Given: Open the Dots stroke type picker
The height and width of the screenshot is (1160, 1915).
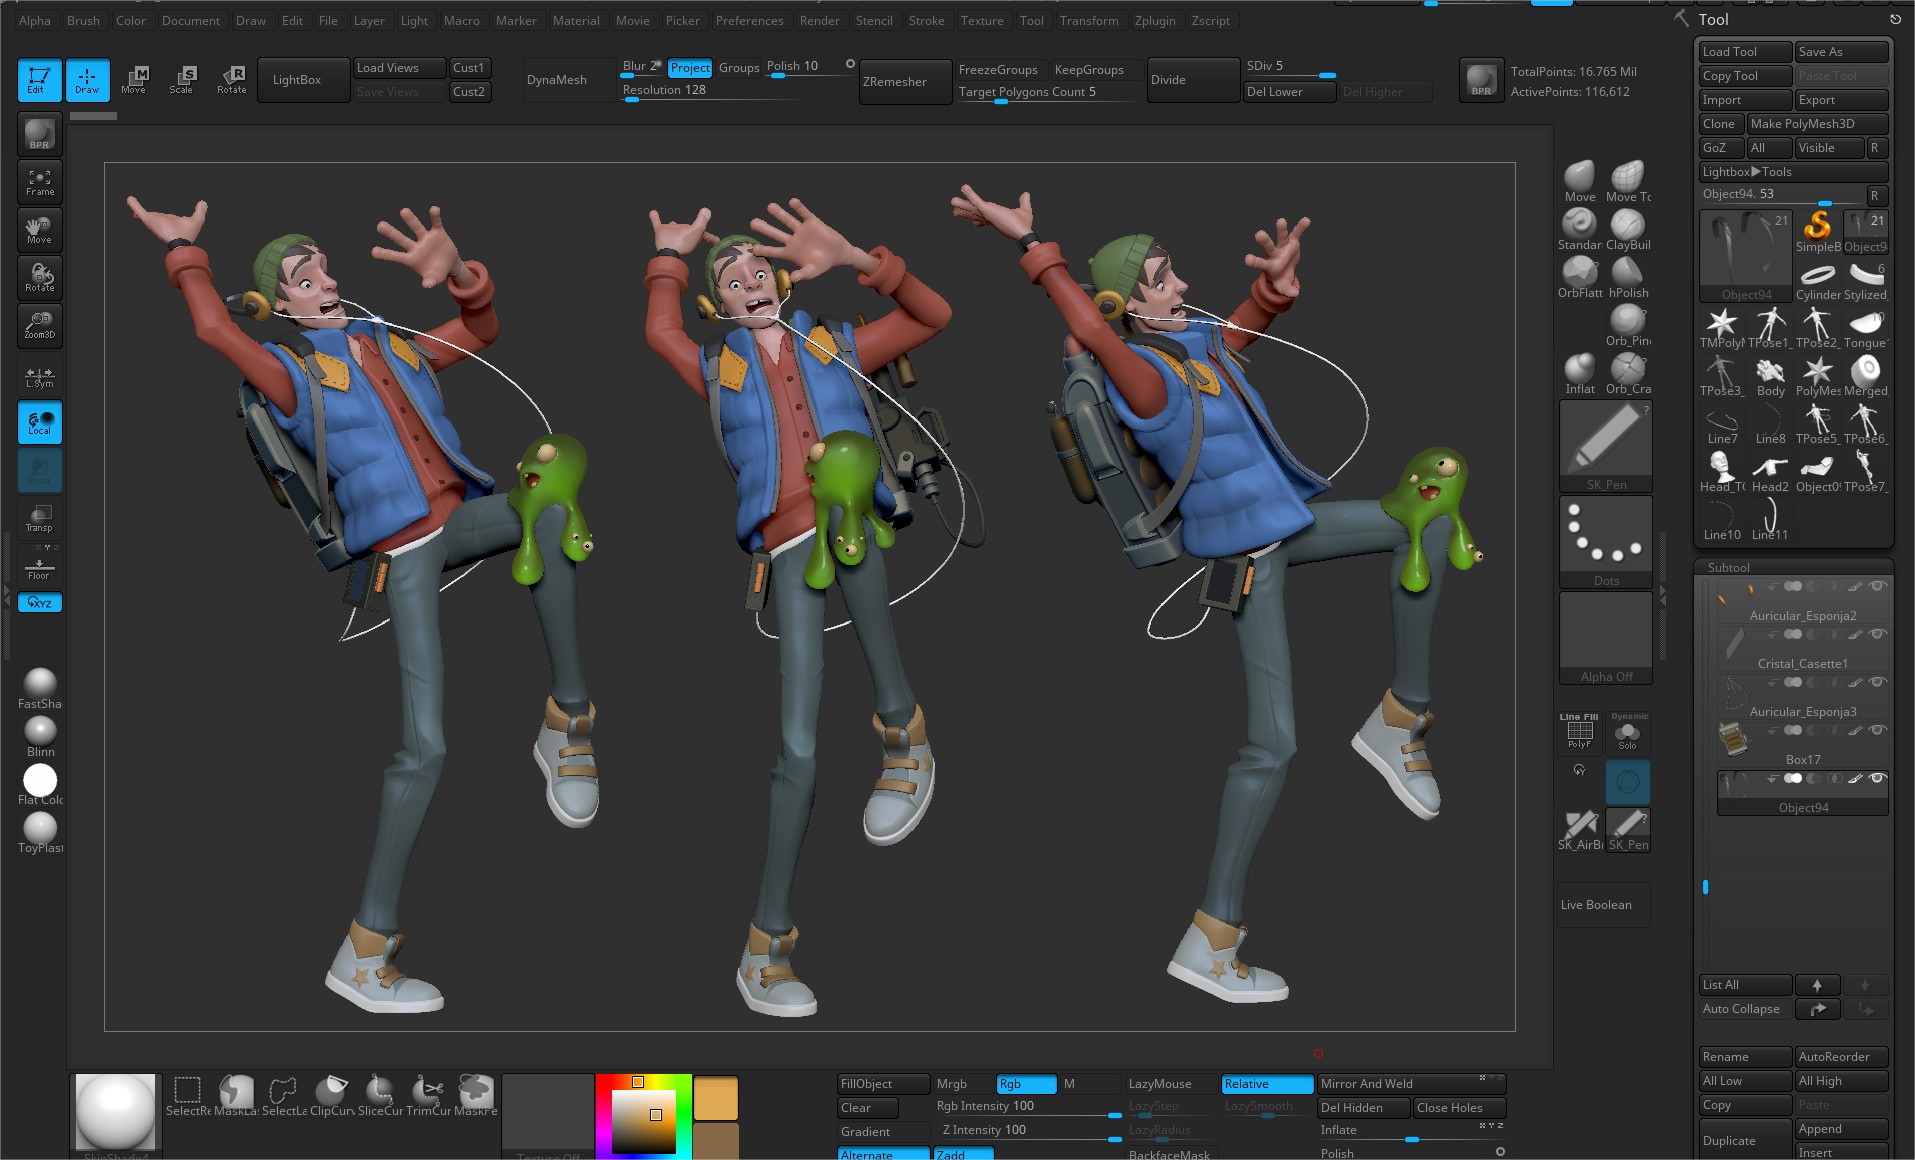Looking at the screenshot, I should pos(1606,542).
